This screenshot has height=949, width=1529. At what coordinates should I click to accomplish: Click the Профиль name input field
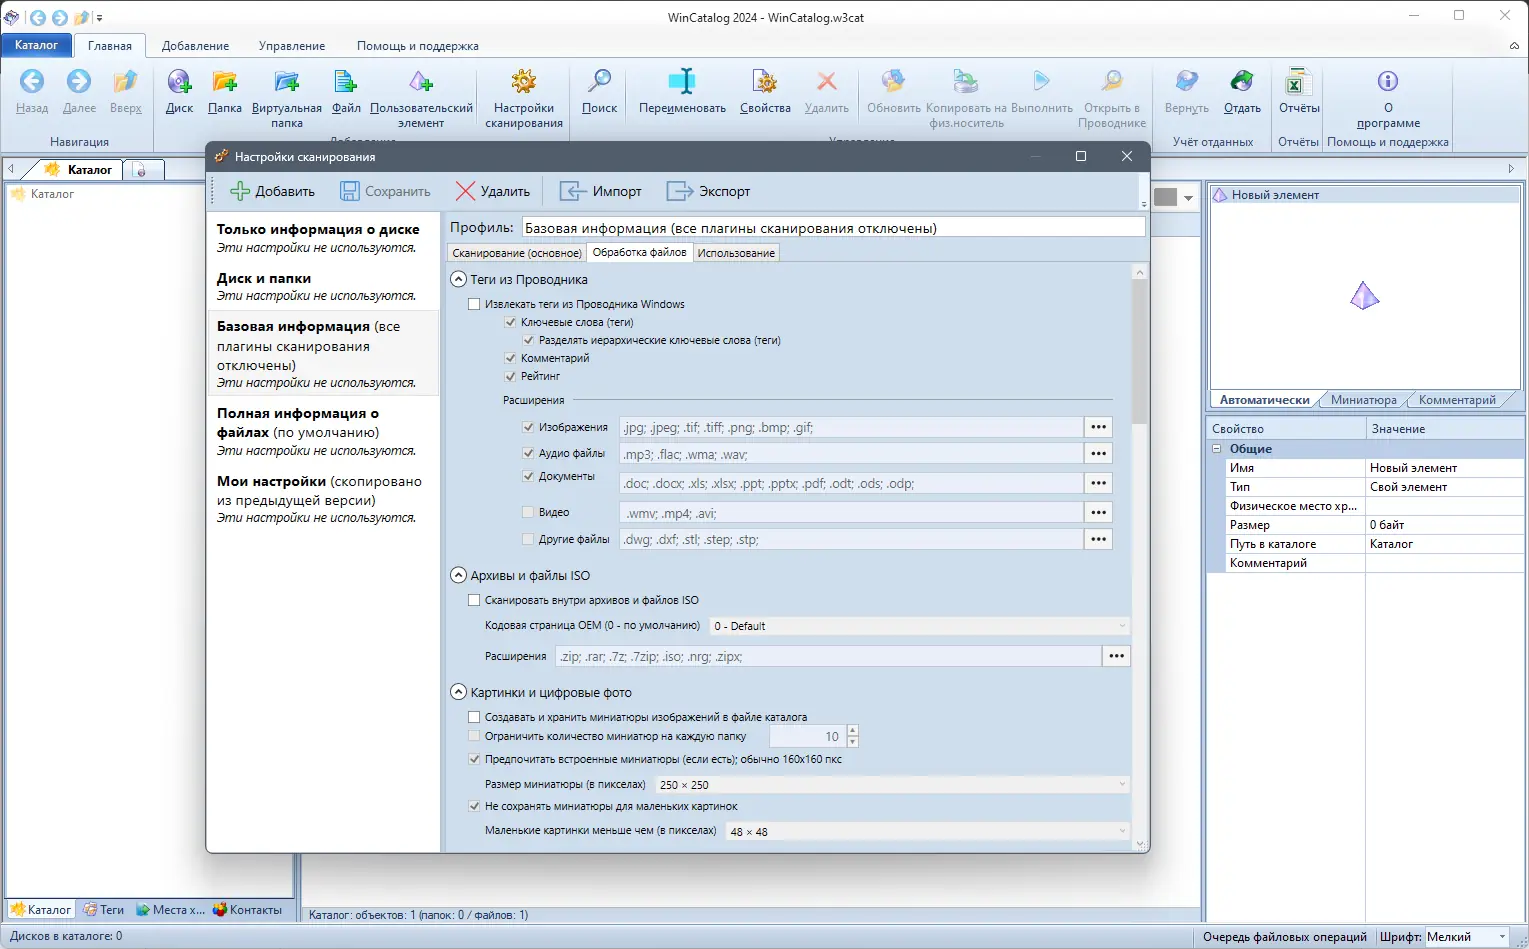[833, 228]
